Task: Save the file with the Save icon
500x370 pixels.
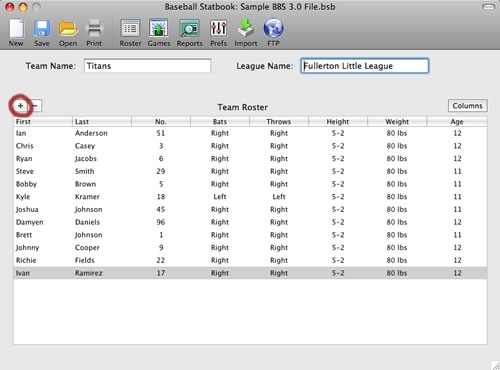Action: pyautogui.click(x=42, y=33)
